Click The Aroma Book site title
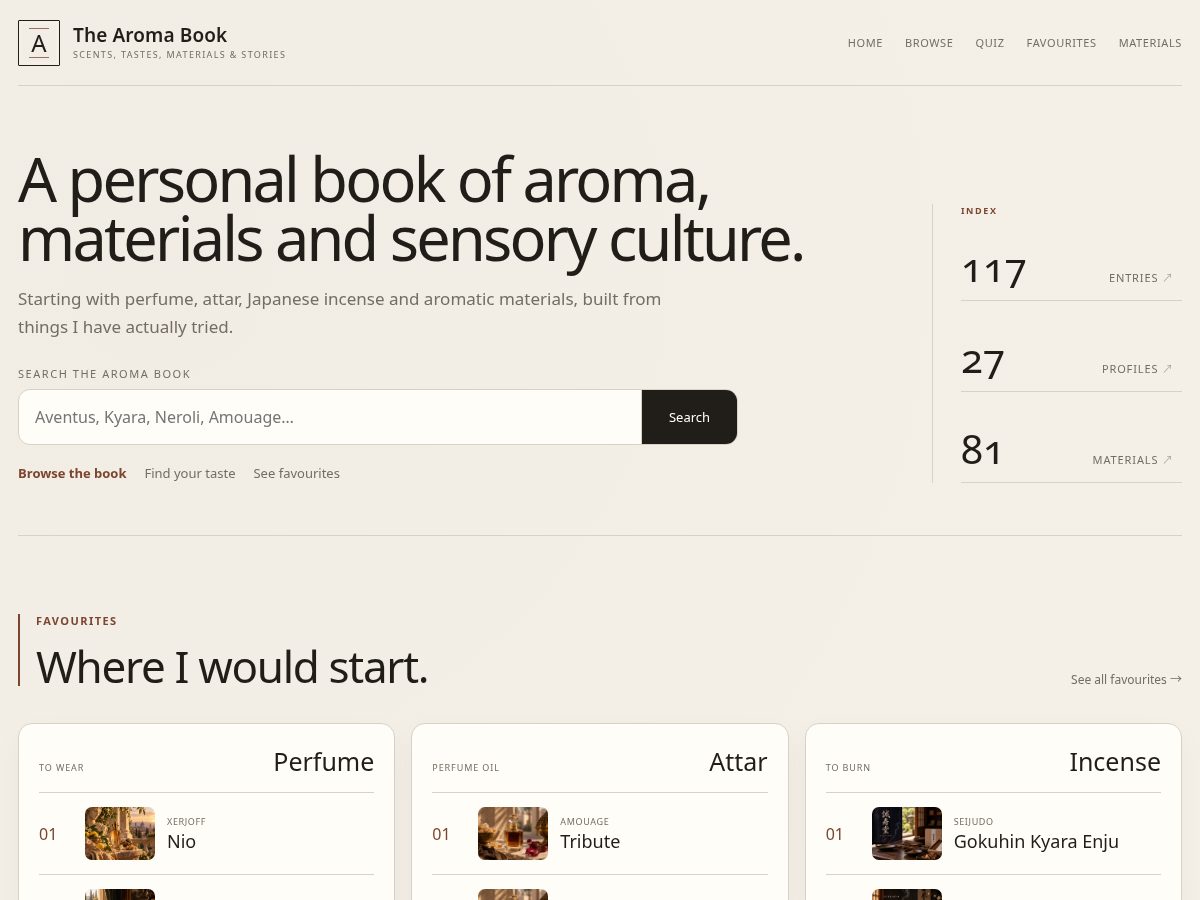Image resolution: width=1200 pixels, height=900 pixels. tap(150, 35)
